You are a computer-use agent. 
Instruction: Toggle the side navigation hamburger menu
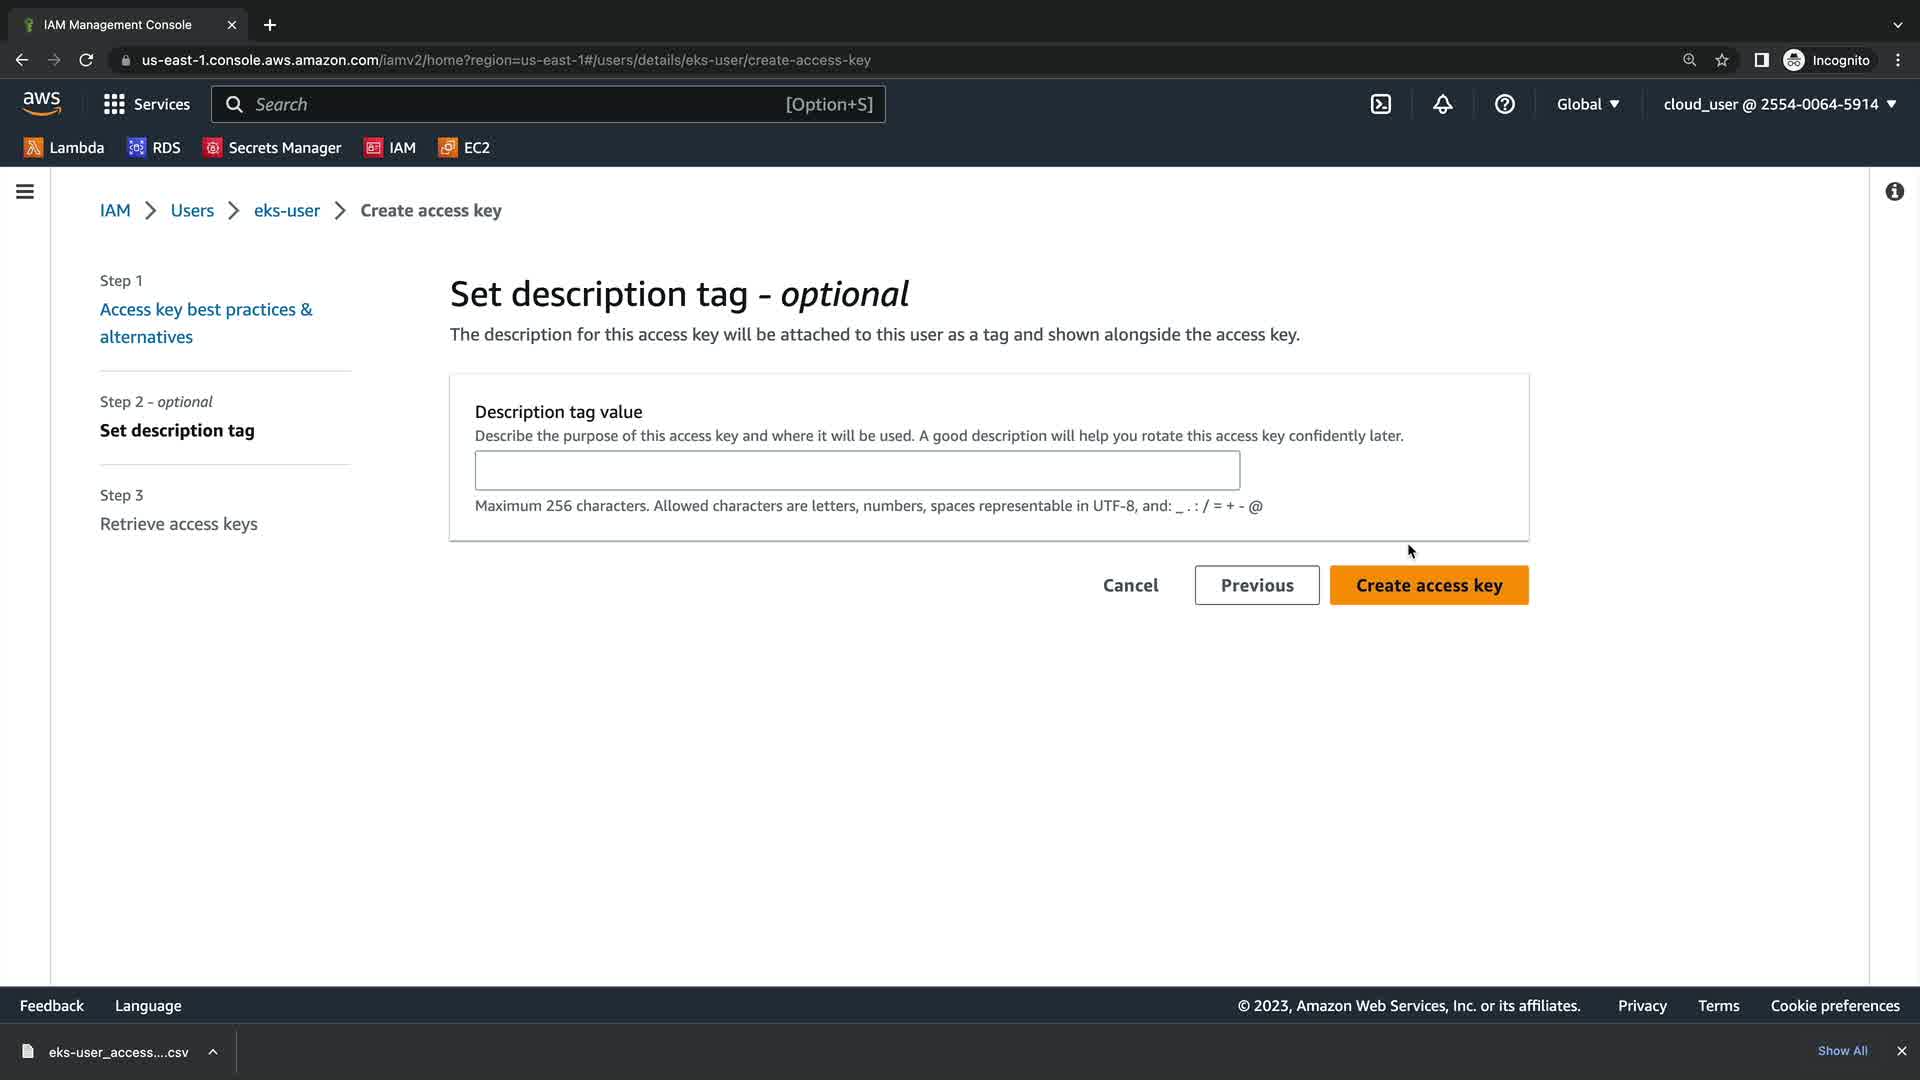coord(25,191)
